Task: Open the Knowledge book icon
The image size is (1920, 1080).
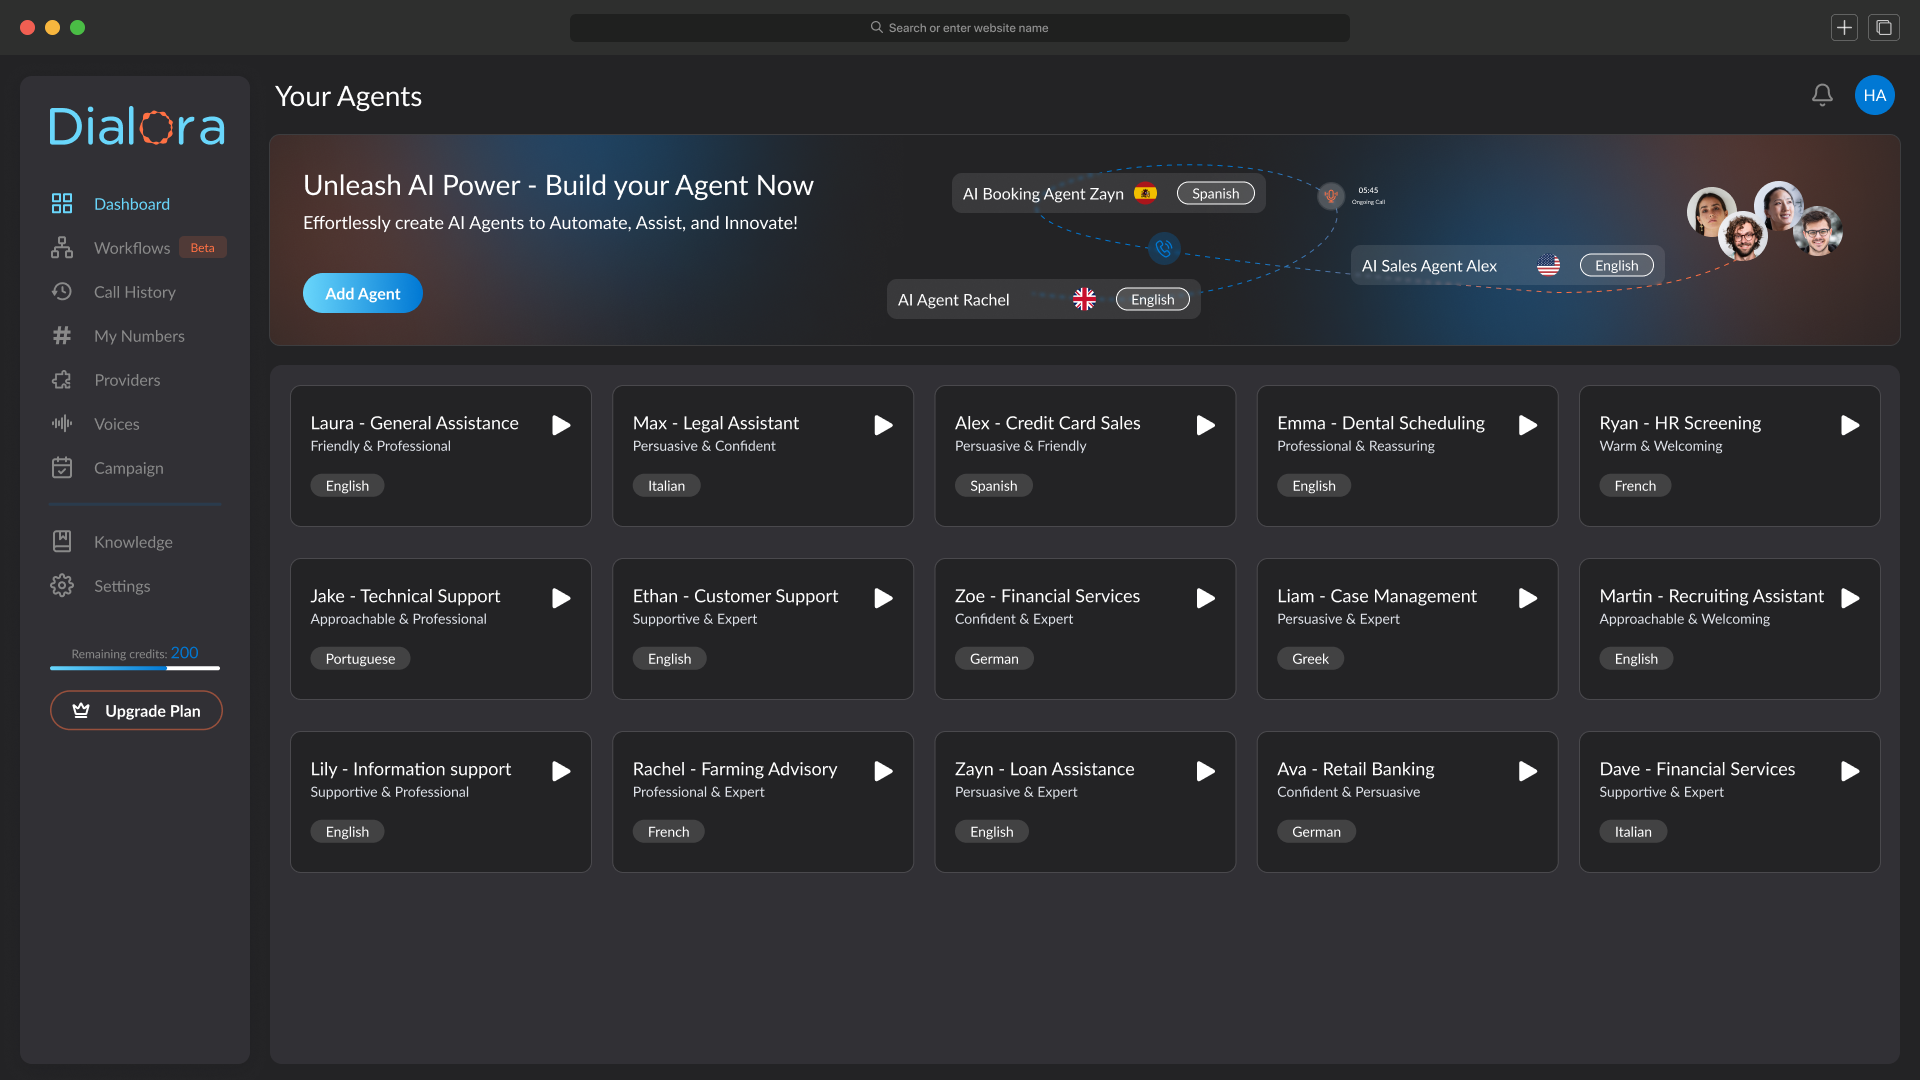Action: (62, 542)
